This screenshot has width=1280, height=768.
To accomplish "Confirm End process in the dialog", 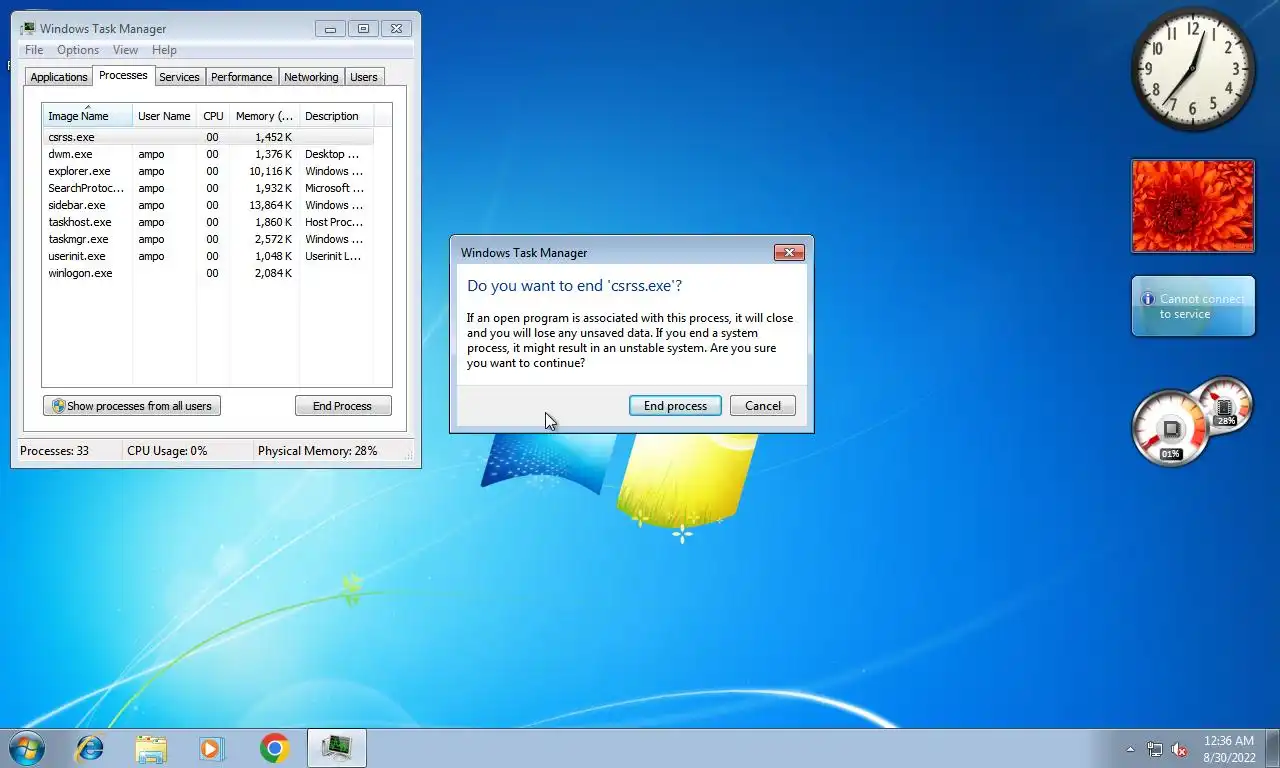I will (x=675, y=406).
